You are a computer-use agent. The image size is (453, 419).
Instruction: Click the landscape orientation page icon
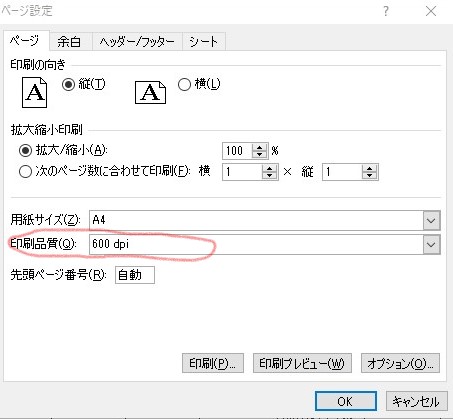pyautogui.click(x=150, y=92)
